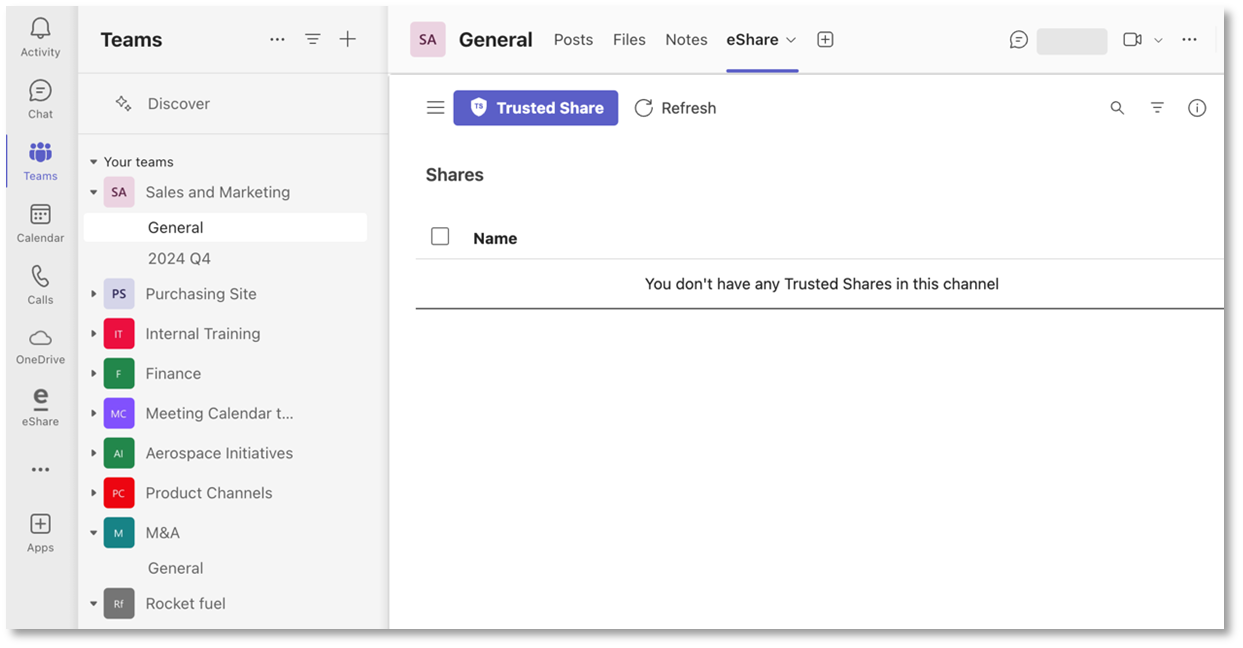Select the eShare tab

click(x=752, y=40)
